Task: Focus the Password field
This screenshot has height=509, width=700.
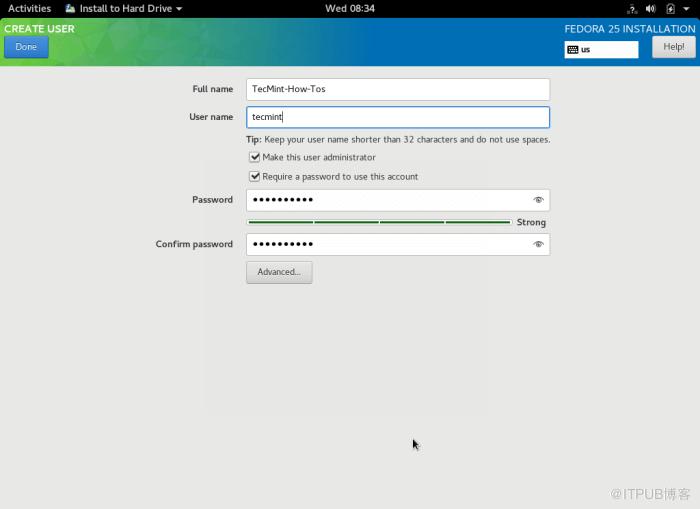Action: coord(398,200)
